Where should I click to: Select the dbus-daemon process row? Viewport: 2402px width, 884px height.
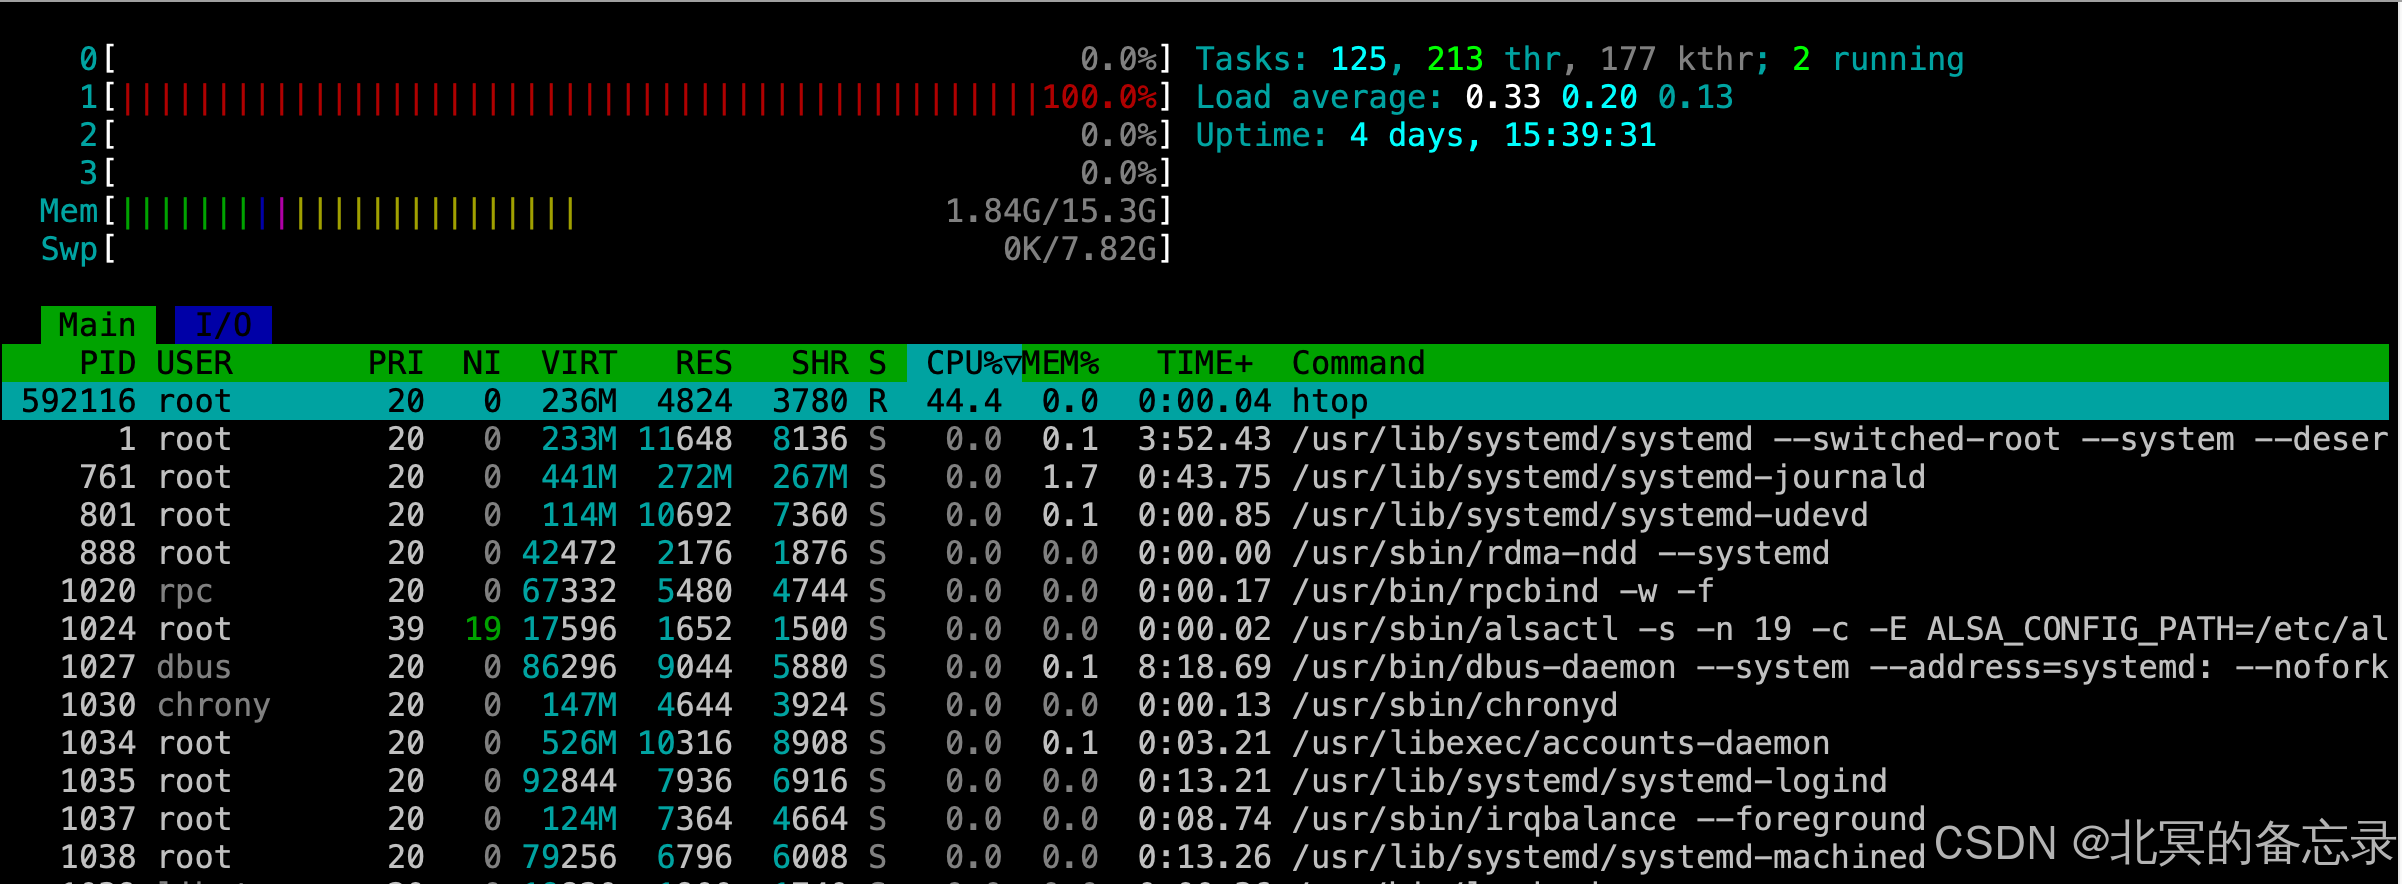1195,667
